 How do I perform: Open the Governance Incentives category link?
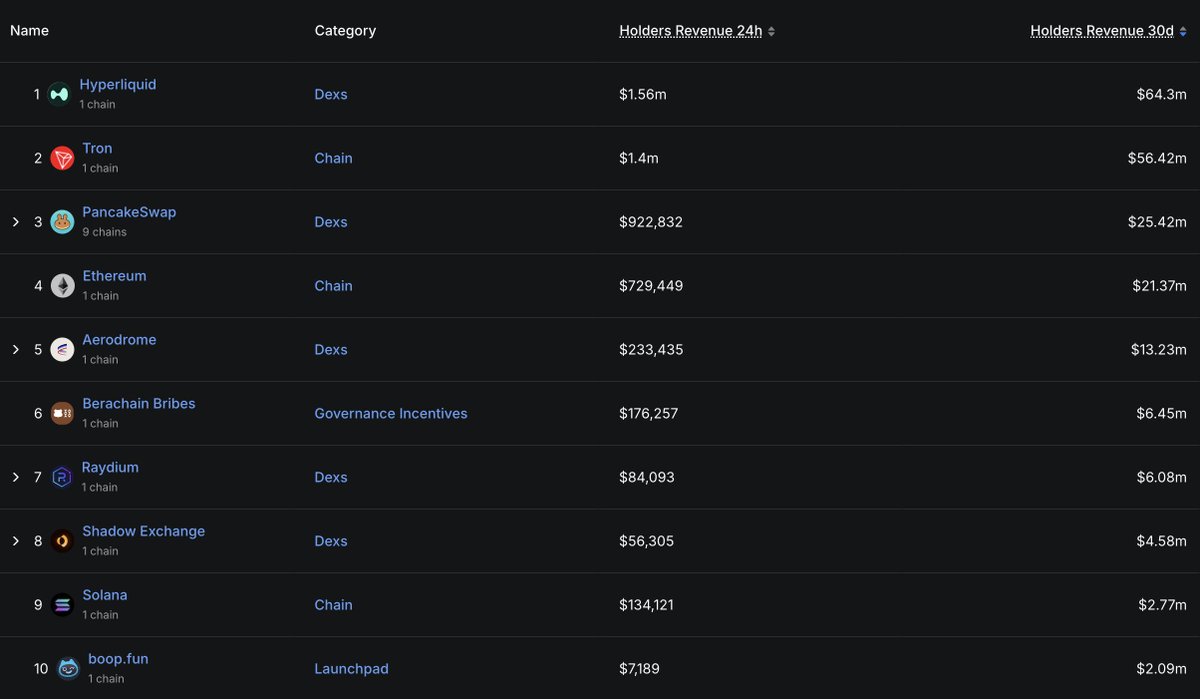[x=391, y=414]
